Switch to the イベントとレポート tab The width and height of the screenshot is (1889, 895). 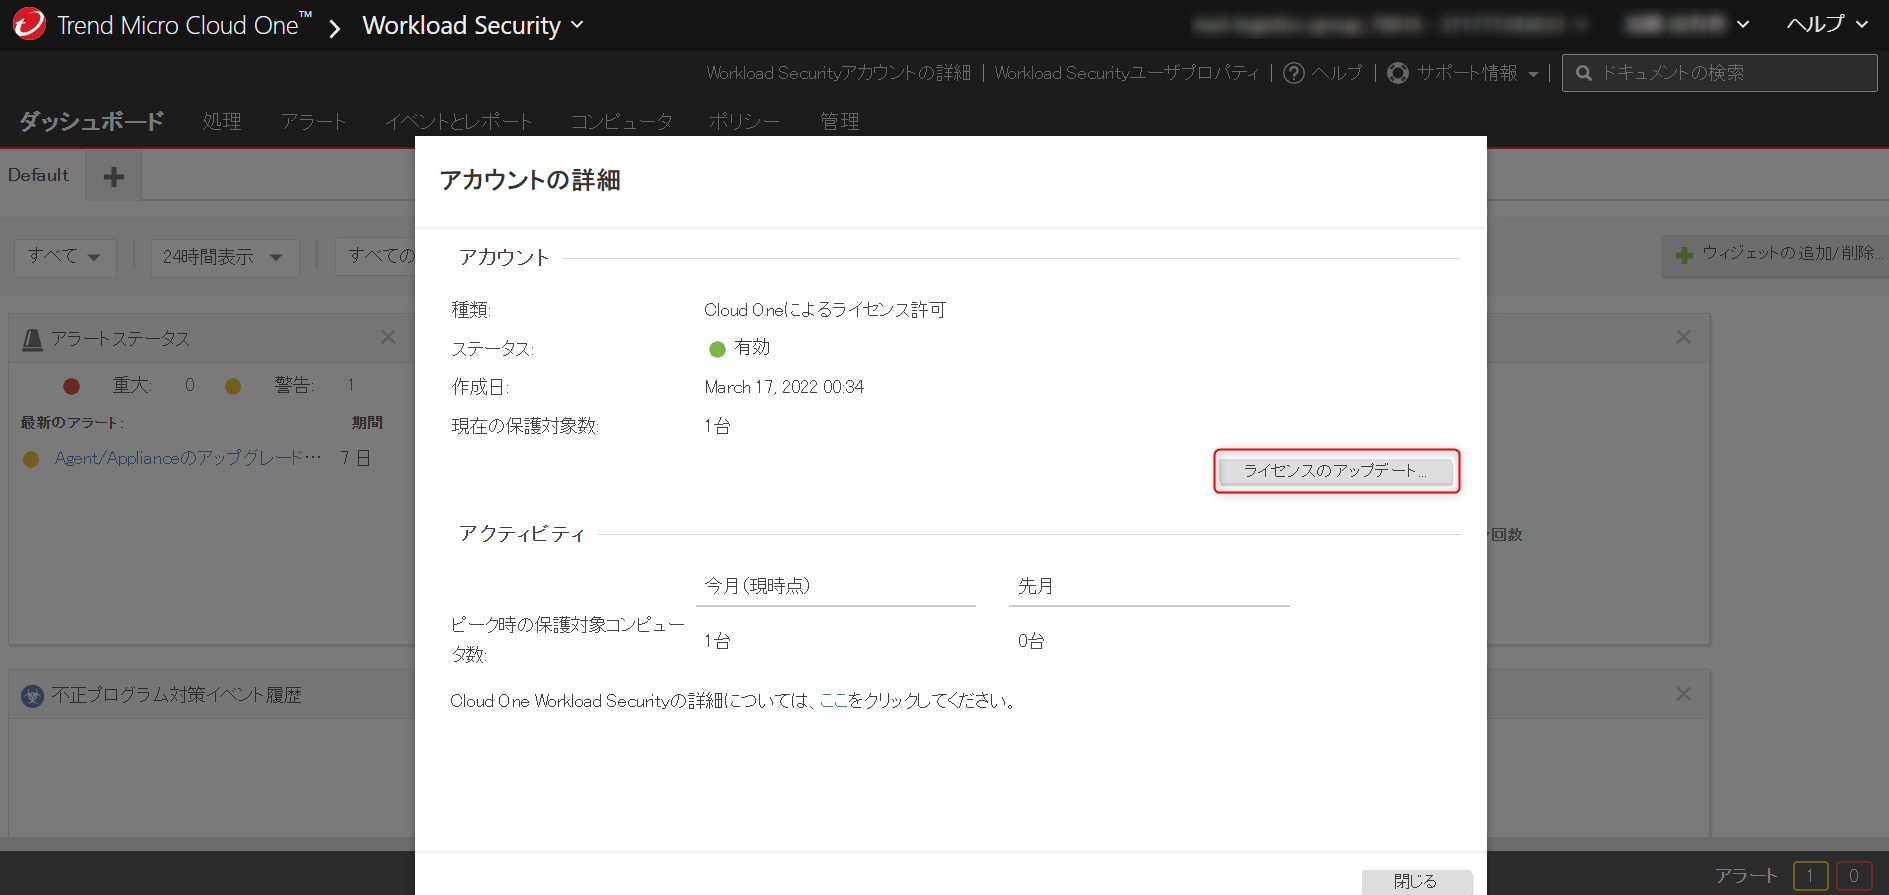(x=458, y=121)
